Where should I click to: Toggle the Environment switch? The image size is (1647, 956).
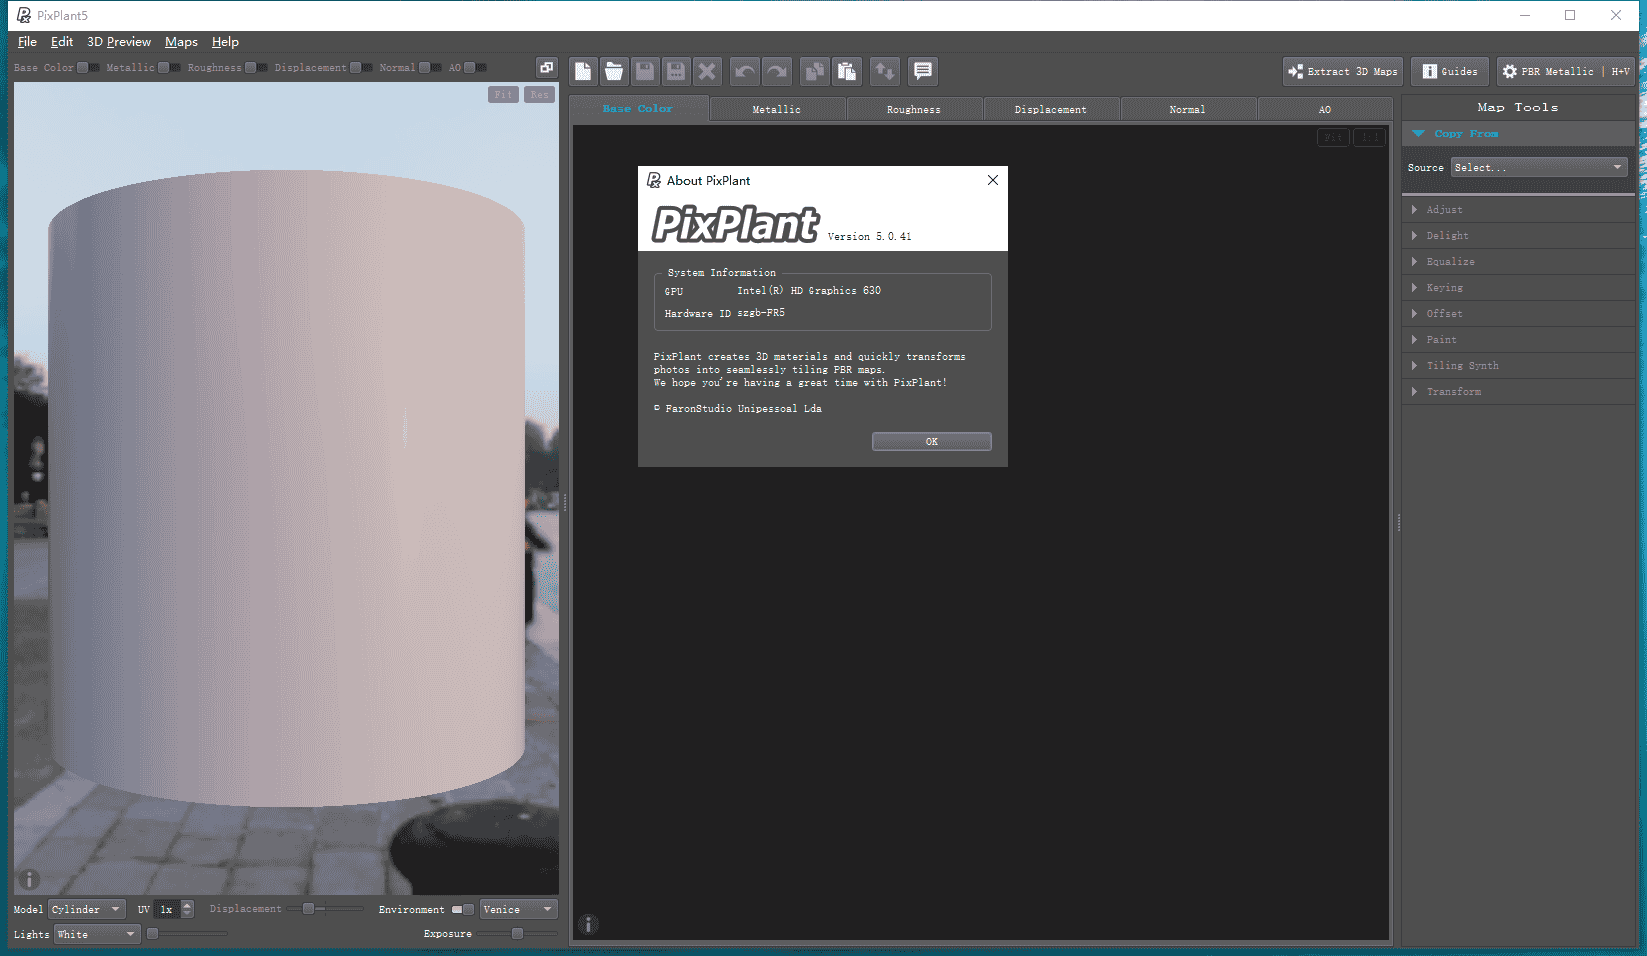[x=462, y=910]
